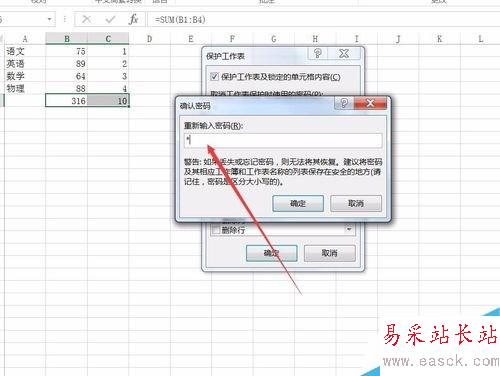
Task: Select column L header
Action: 480,39
